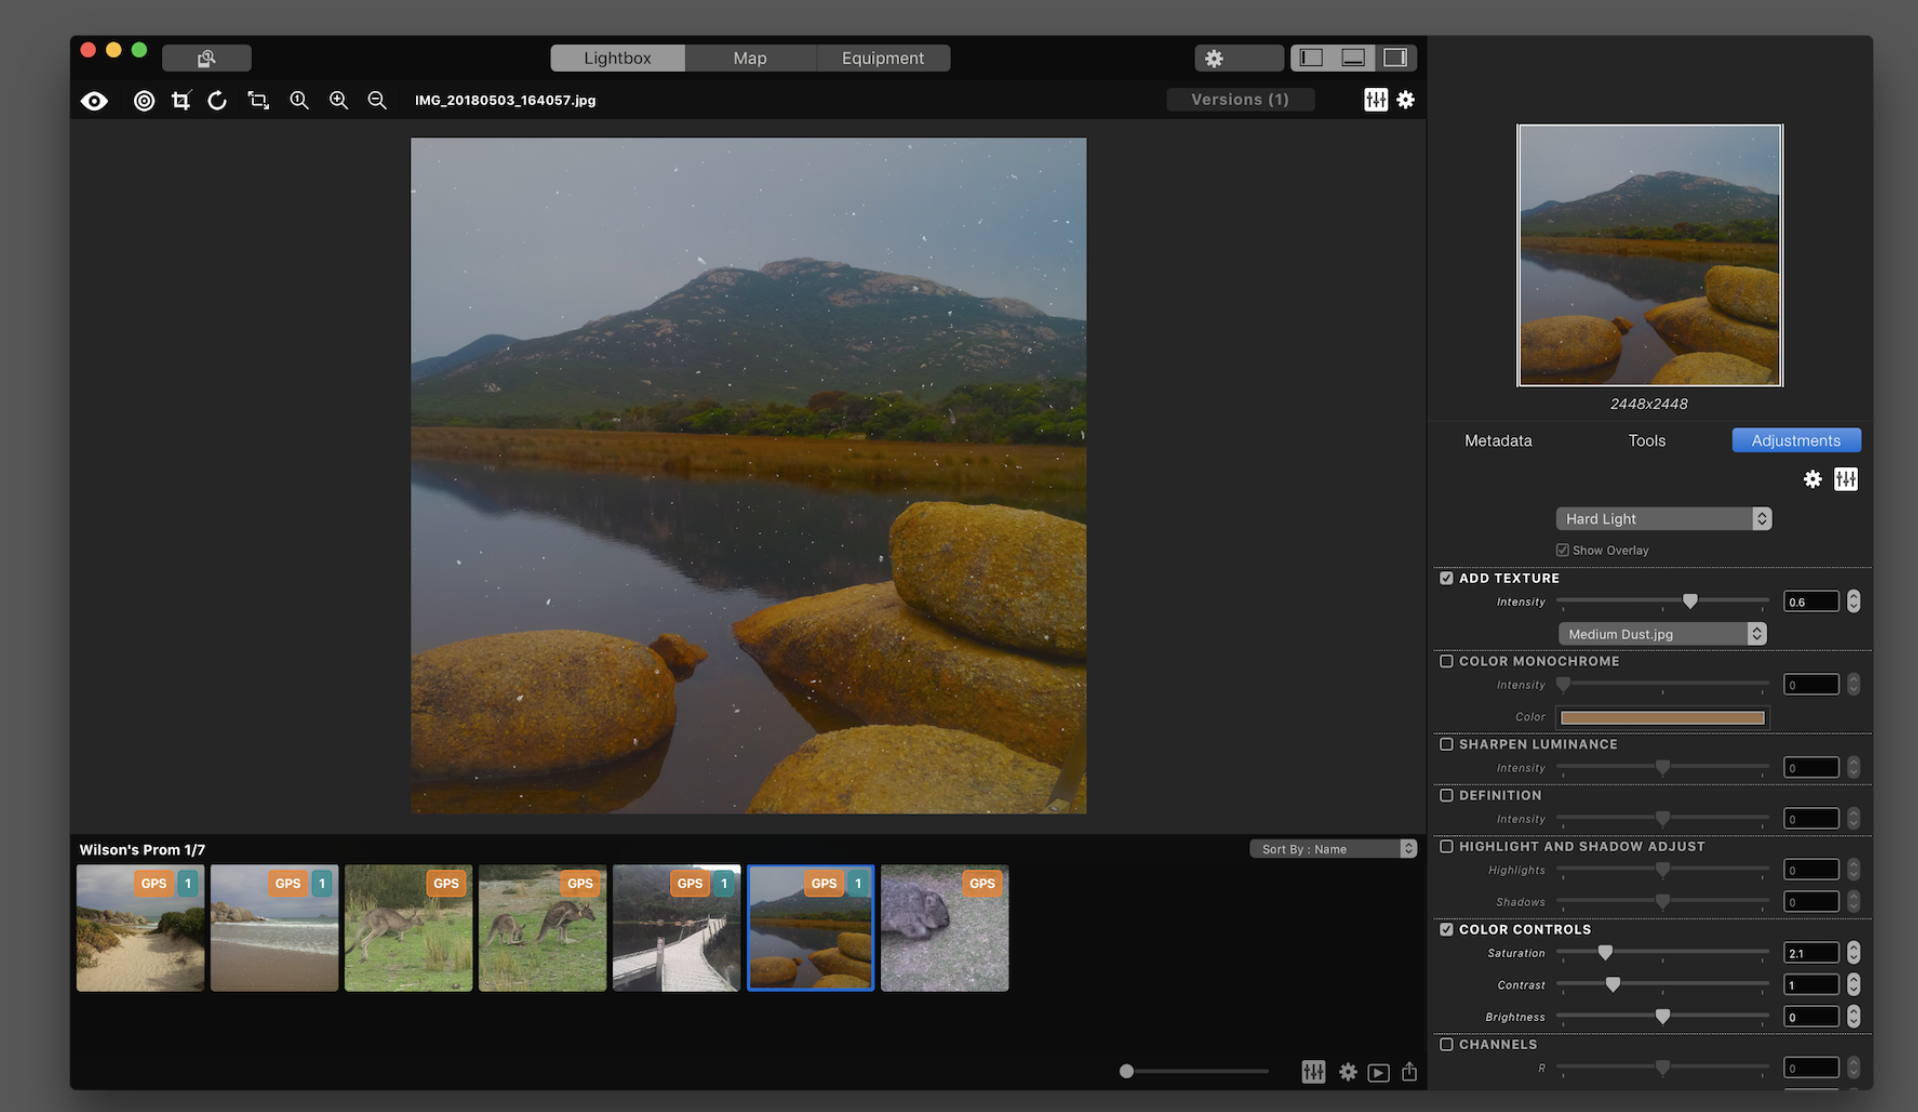Click the Versions (1) button
Screen dimensions: 1918x1112
click(x=1239, y=99)
